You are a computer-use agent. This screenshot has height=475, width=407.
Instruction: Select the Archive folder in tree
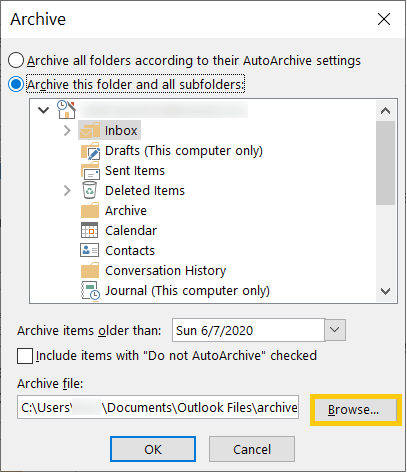point(126,211)
